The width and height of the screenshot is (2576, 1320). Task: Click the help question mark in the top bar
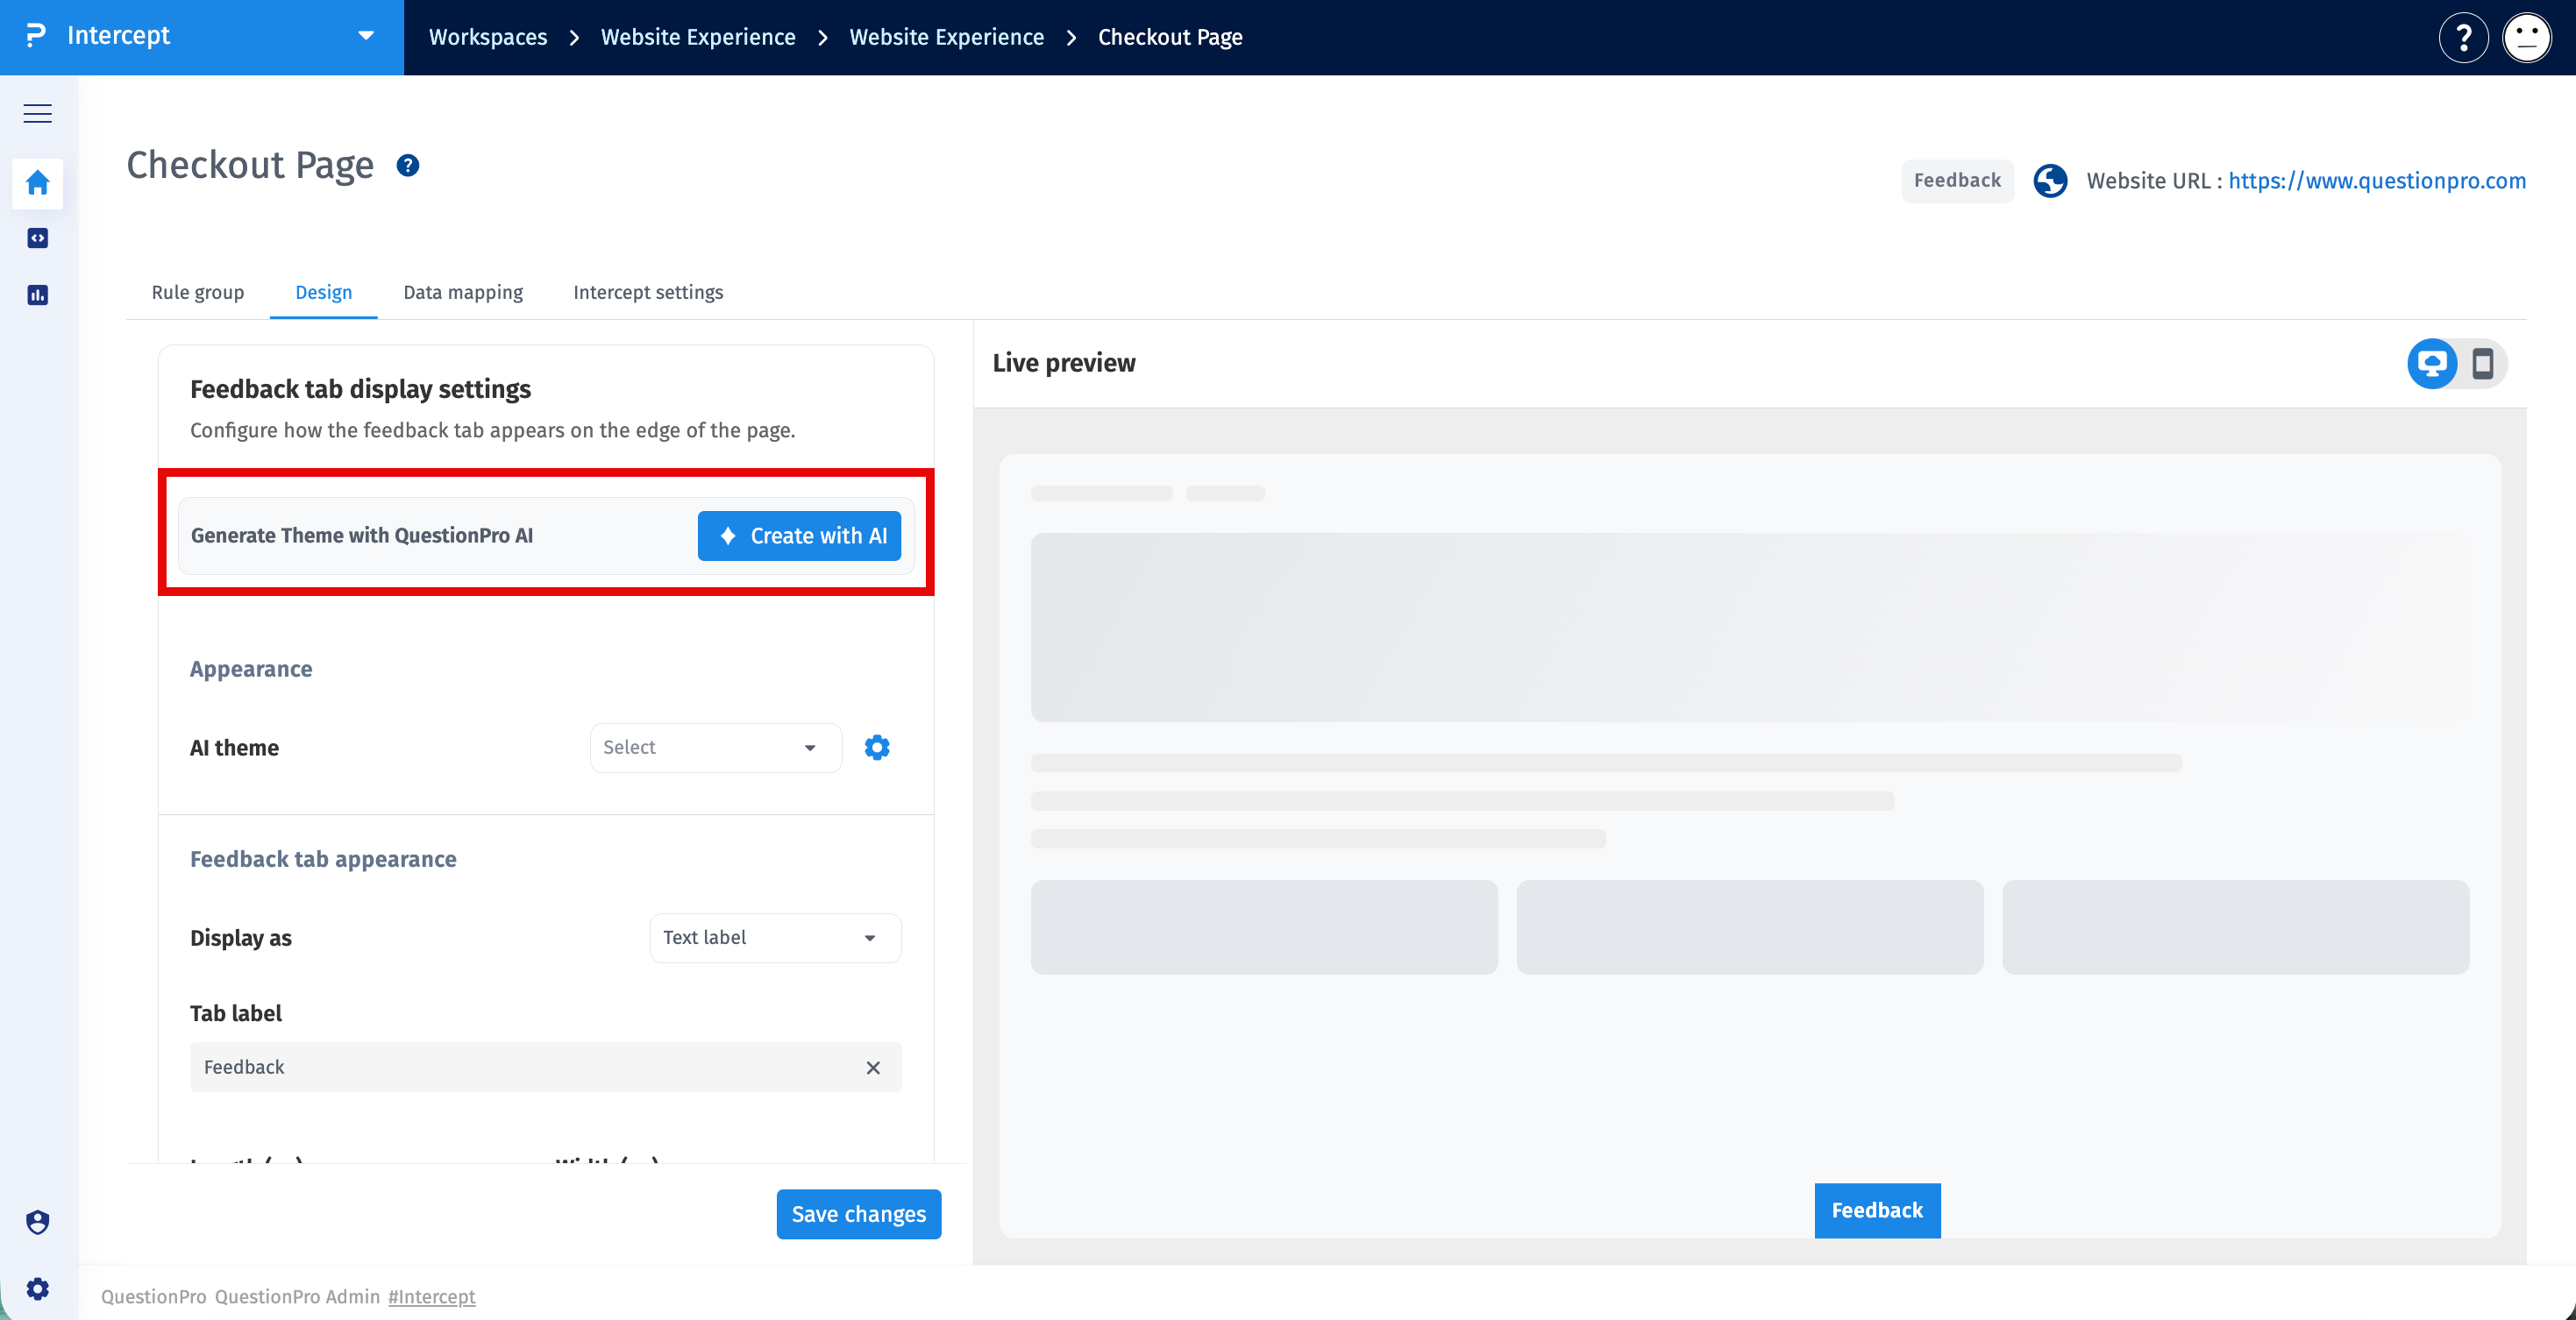click(x=2463, y=38)
